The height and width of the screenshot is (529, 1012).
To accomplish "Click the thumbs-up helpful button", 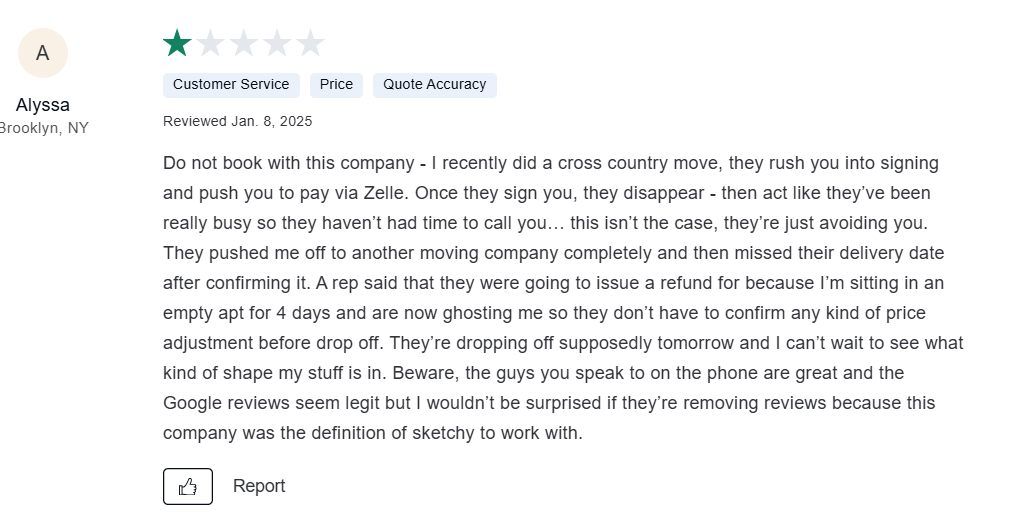I will (x=188, y=486).
